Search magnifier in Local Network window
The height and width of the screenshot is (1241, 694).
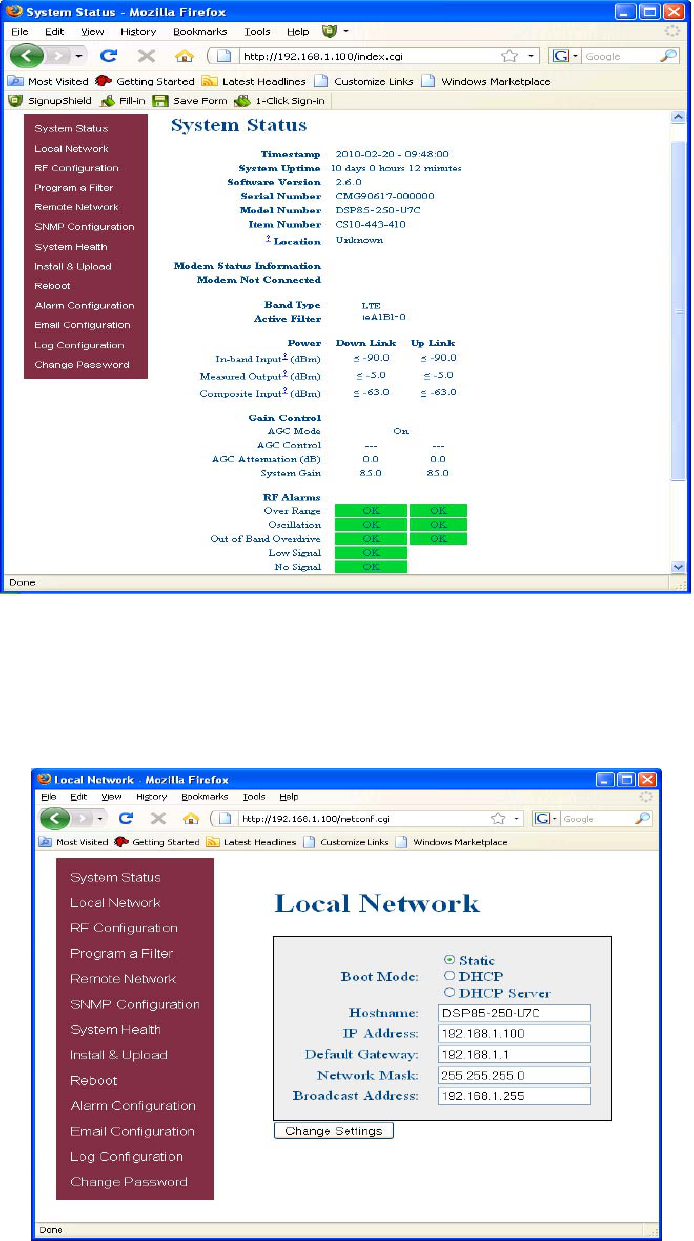pos(642,818)
